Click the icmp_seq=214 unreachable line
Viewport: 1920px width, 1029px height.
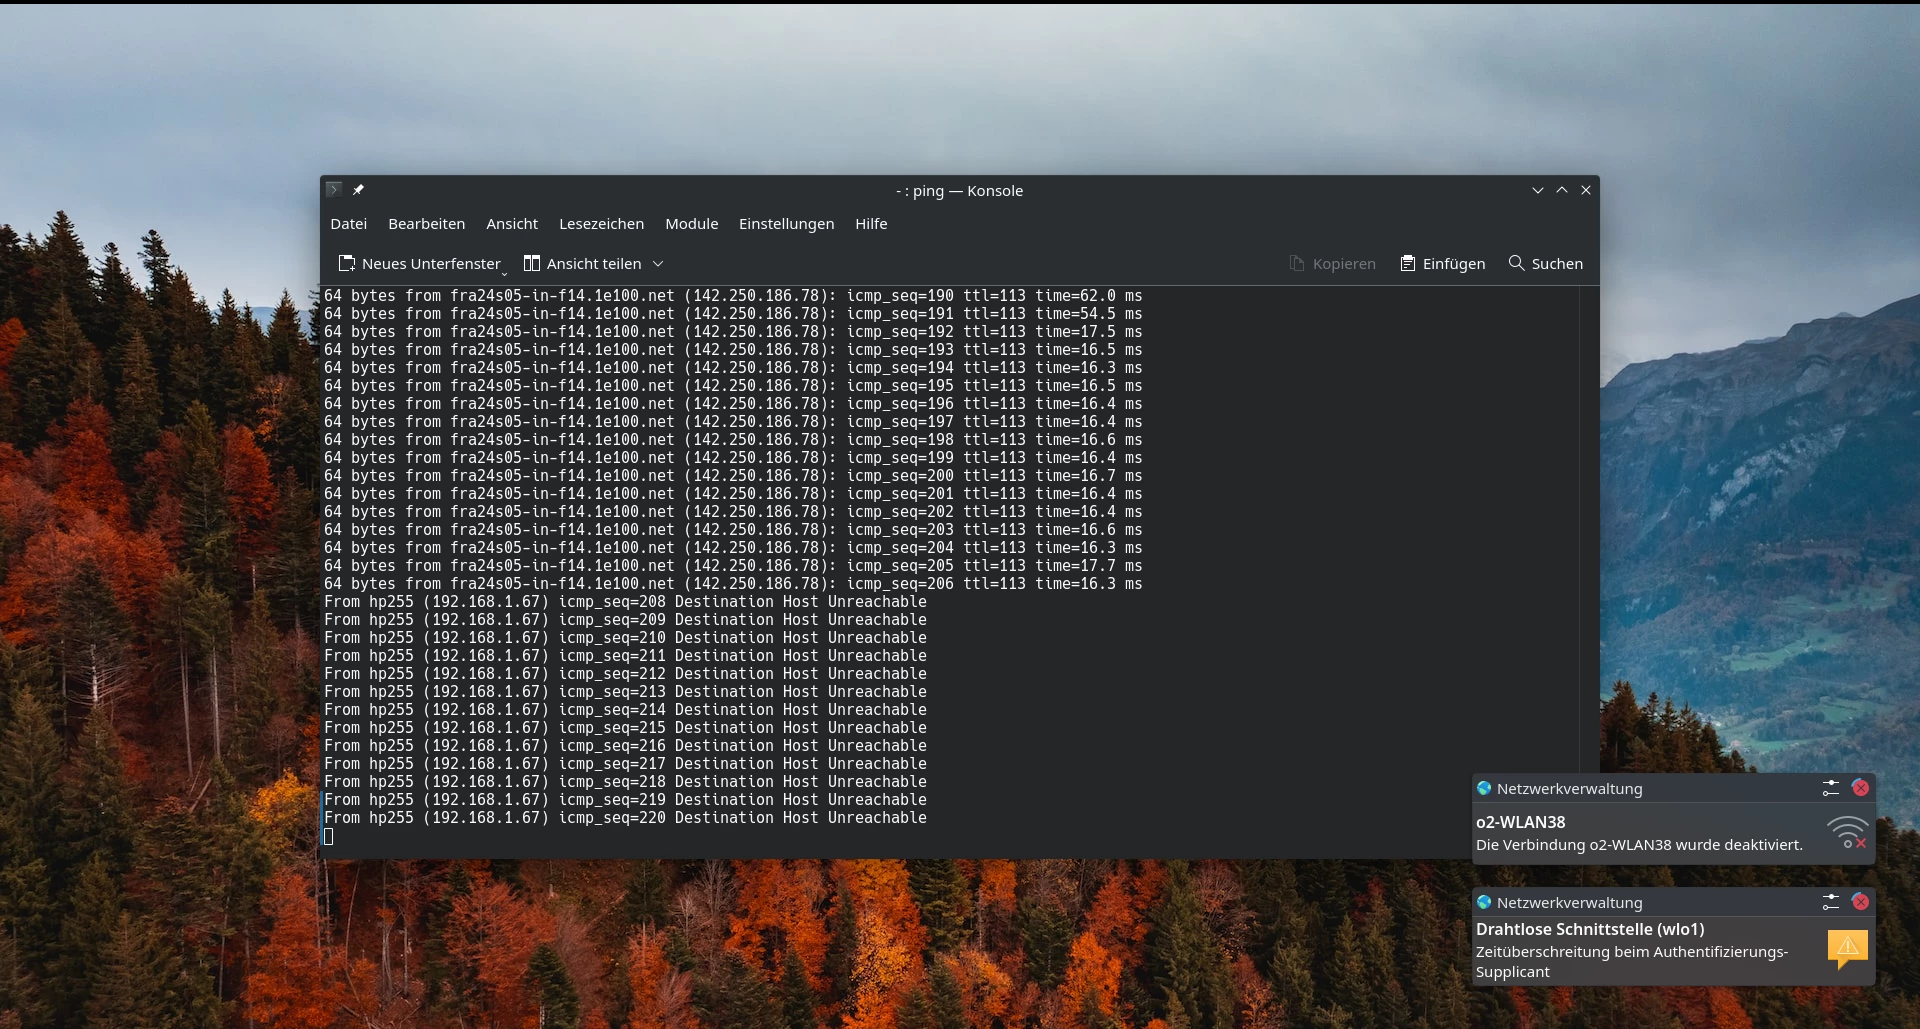pos(625,710)
